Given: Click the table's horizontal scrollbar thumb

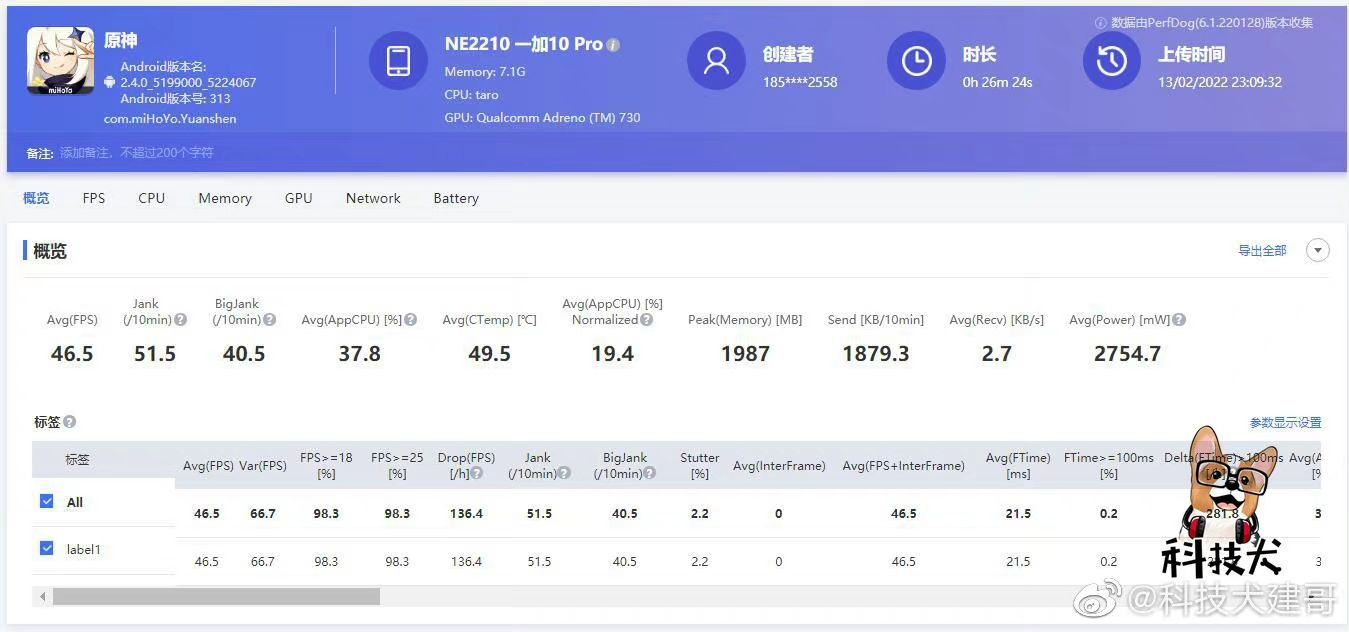Looking at the screenshot, I should pyautogui.click(x=216, y=597).
